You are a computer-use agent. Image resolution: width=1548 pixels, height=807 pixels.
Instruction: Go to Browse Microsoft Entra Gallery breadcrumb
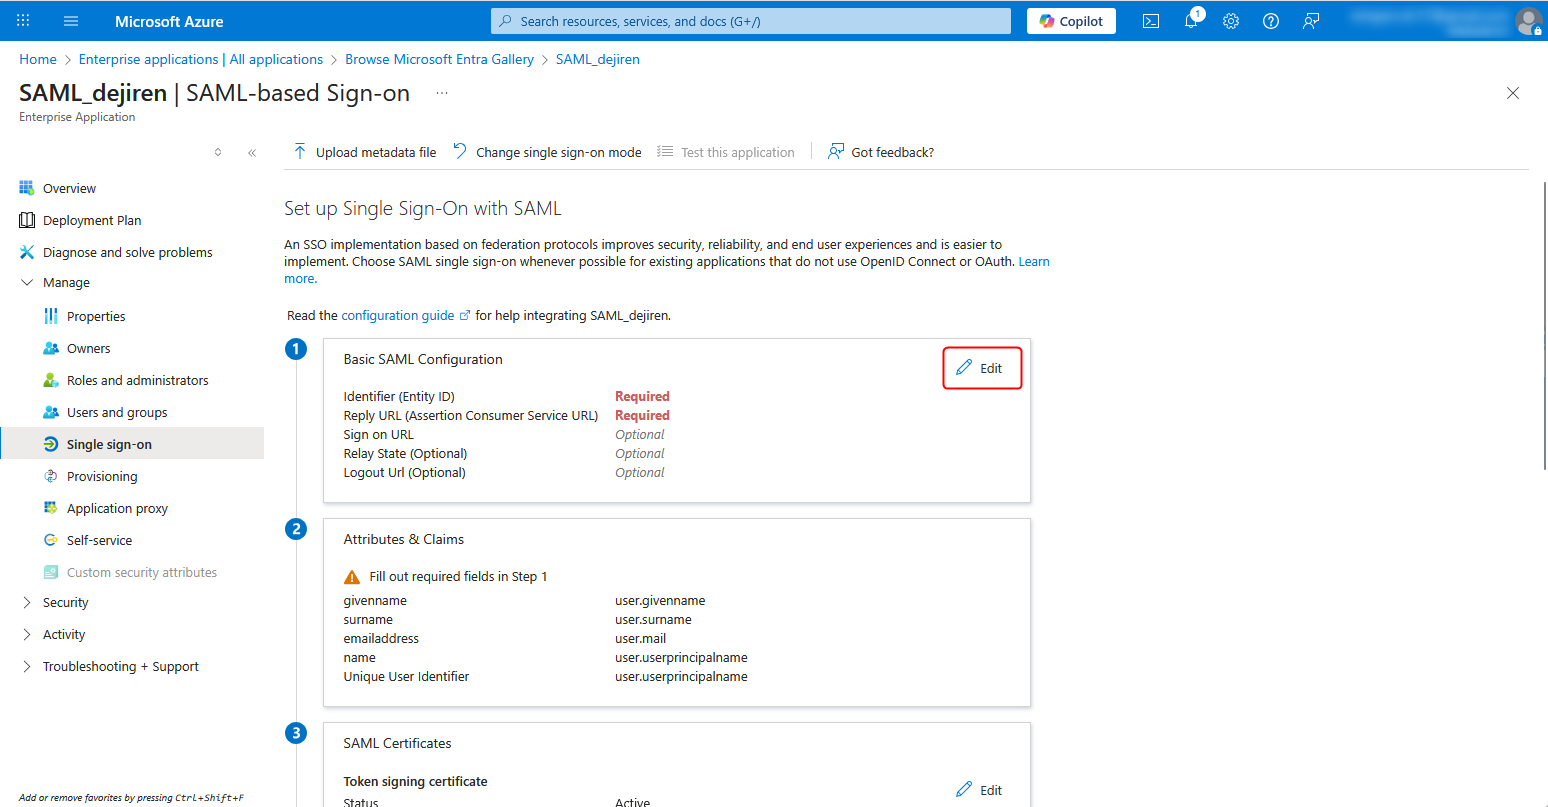pyautogui.click(x=439, y=59)
